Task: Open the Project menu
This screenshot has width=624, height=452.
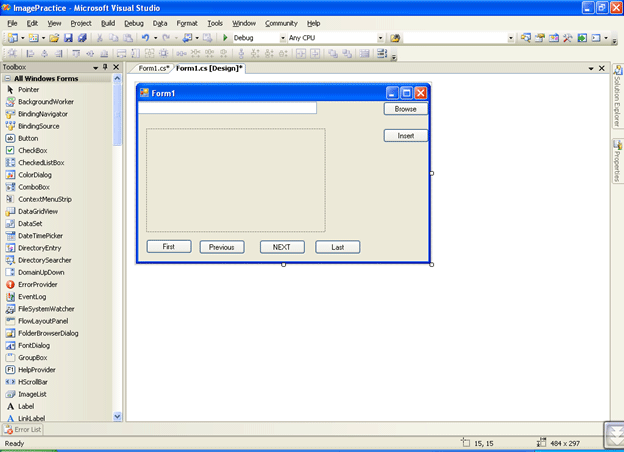Action: point(81,23)
